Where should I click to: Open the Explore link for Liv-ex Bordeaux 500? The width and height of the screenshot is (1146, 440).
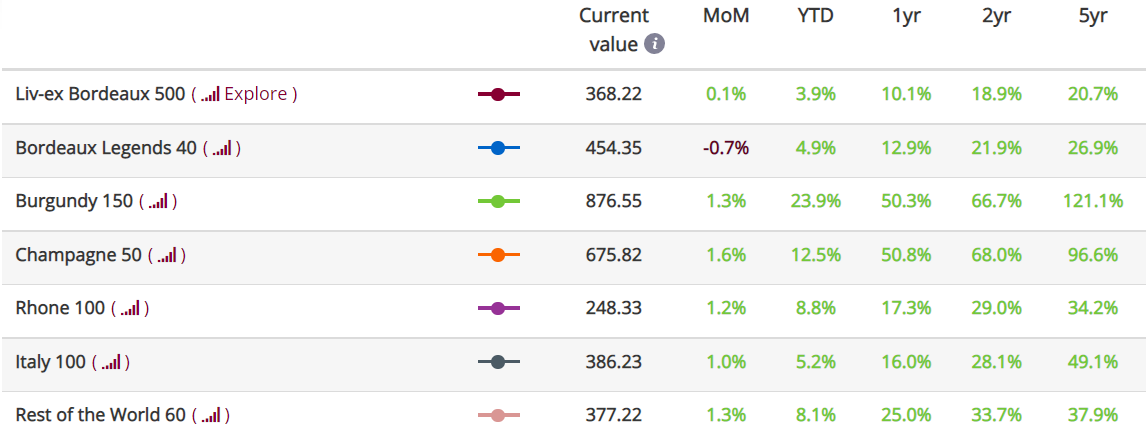256,94
